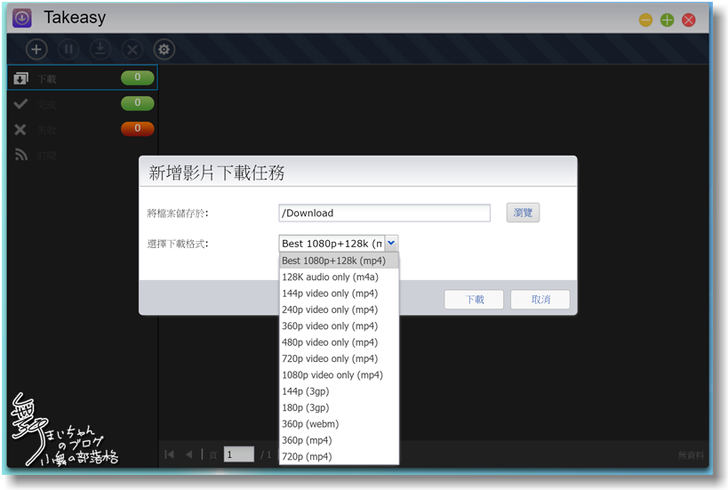Choose 144p video only (mp4)
Viewport: 728px width, 490px height.
tap(339, 294)
